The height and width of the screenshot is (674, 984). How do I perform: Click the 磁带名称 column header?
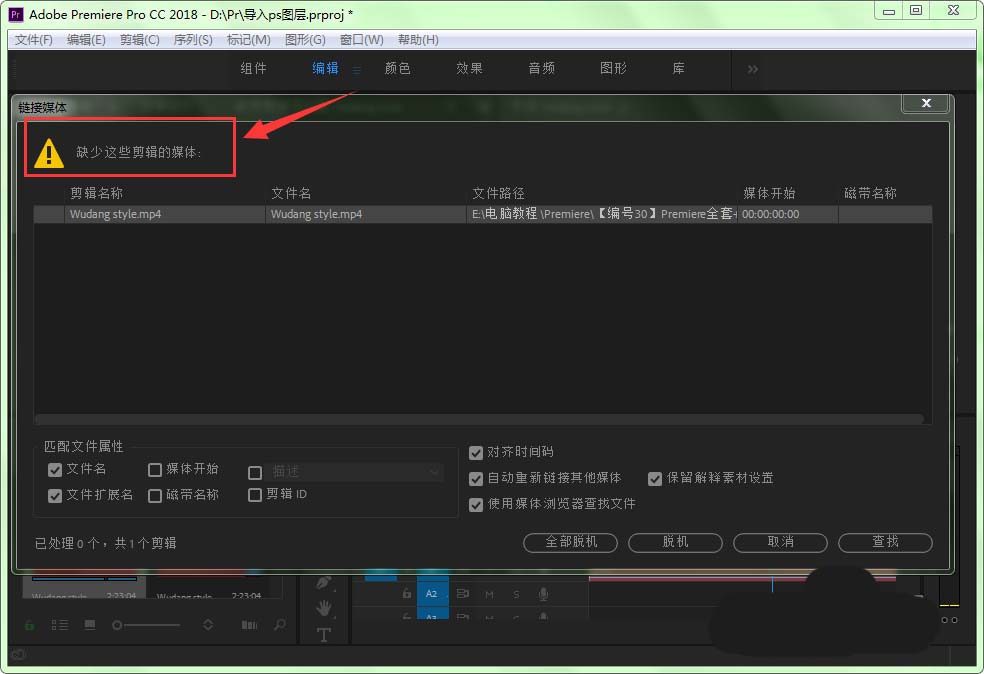870,193
